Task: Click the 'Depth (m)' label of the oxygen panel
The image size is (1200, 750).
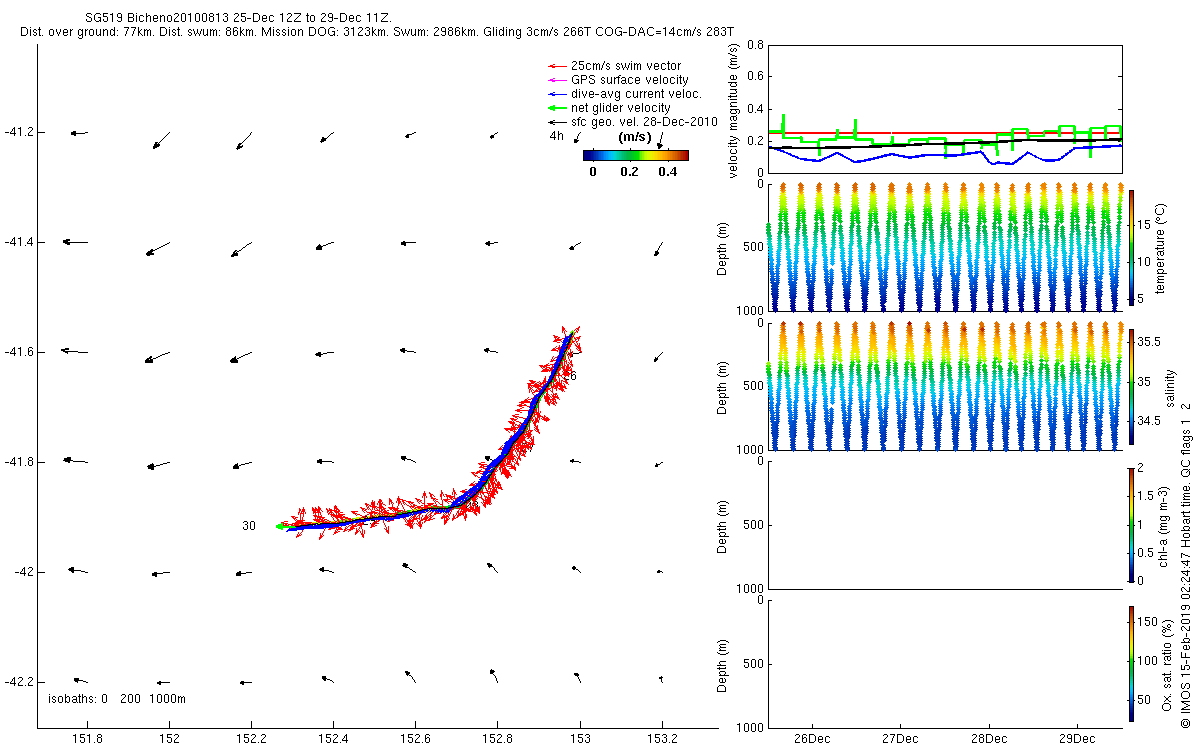Action: coord(724,663)
